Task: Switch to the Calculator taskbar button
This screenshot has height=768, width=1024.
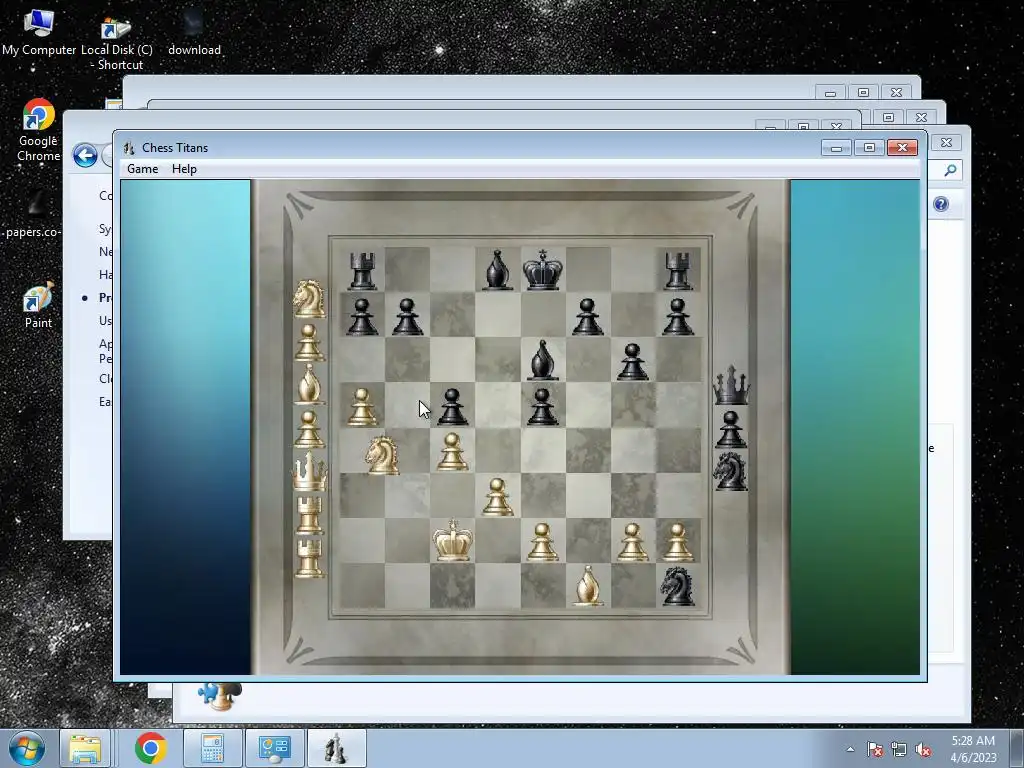Action: [x=212, y=748]
